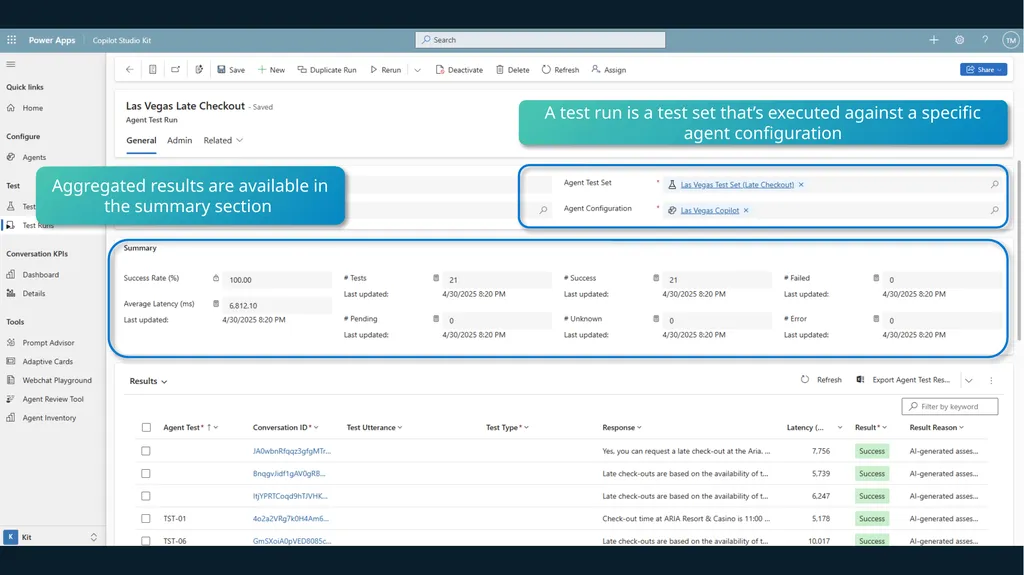Check the row with latency 6,247
The image size is (1024, 575).
point(146,496)
